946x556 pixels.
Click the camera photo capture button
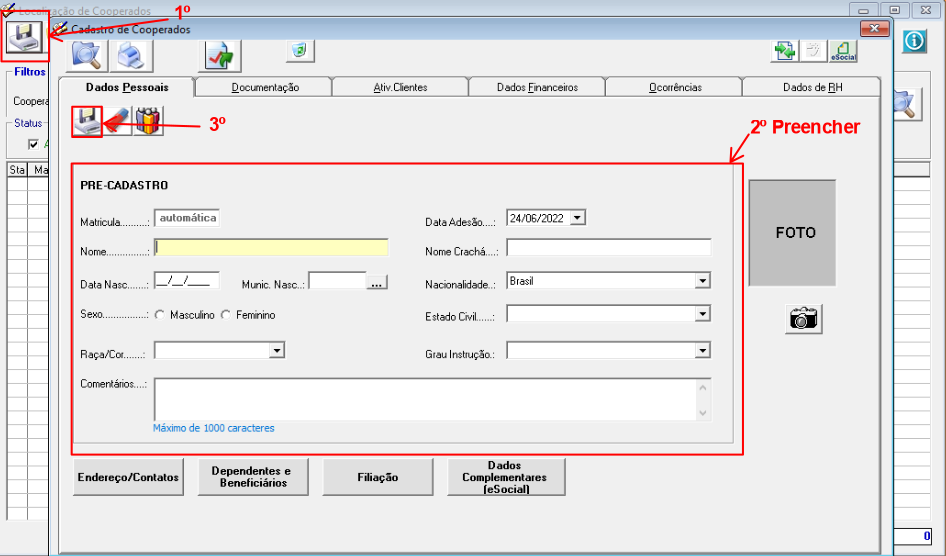click(x=804, y=318)
